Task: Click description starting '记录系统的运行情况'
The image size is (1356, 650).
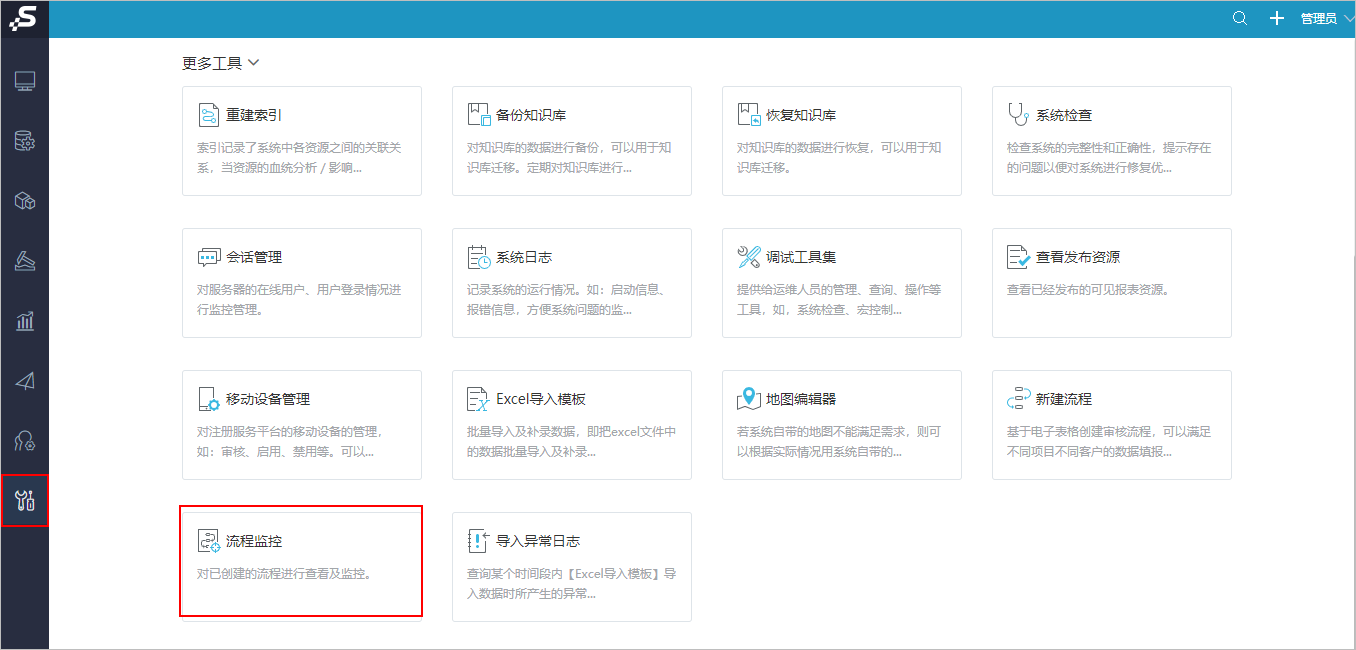Action: click(567, 300)
